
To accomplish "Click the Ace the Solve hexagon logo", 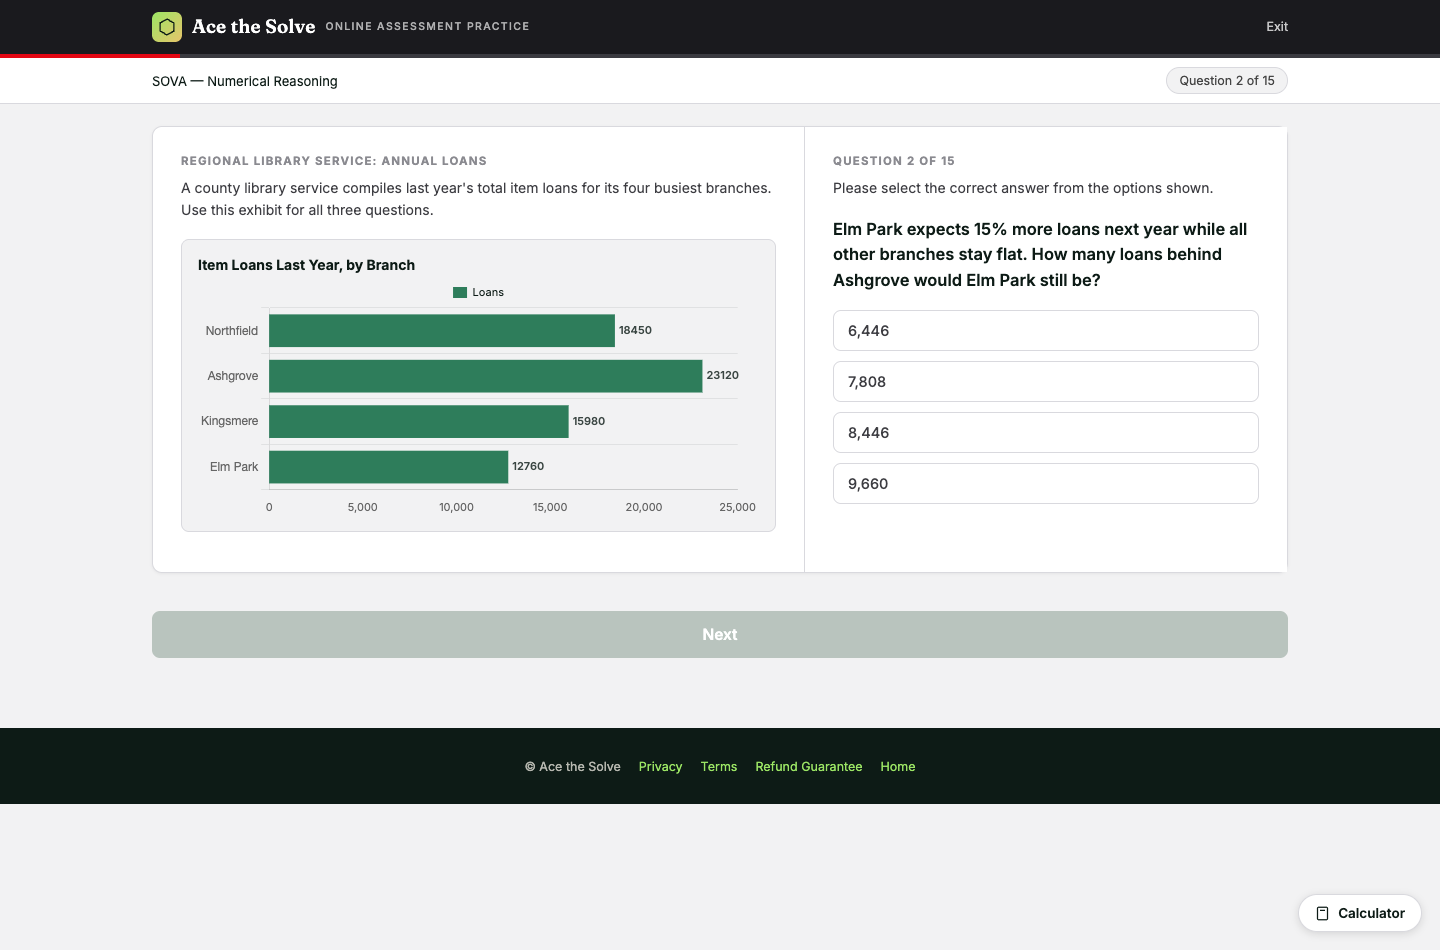I will [x=167, y=27].
